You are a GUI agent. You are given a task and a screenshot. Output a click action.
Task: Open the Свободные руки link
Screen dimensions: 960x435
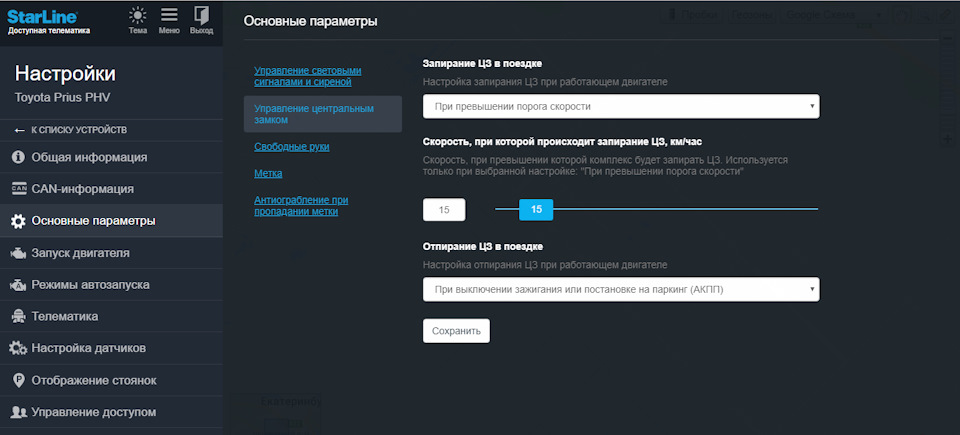[x=292, y=147]
